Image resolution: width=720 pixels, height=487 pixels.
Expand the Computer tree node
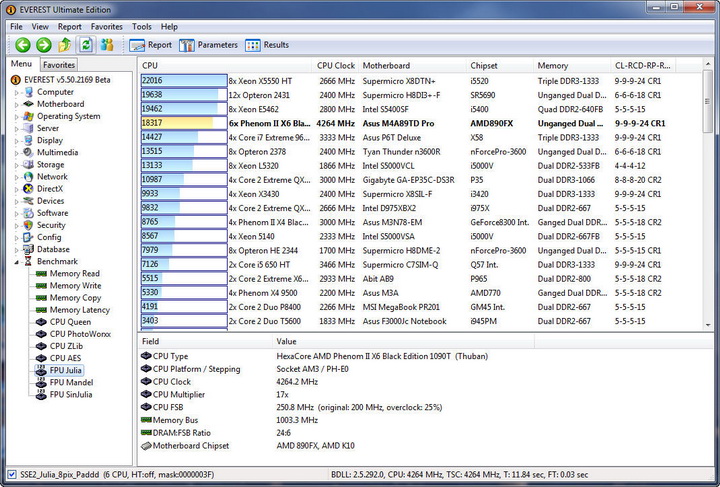17,92
